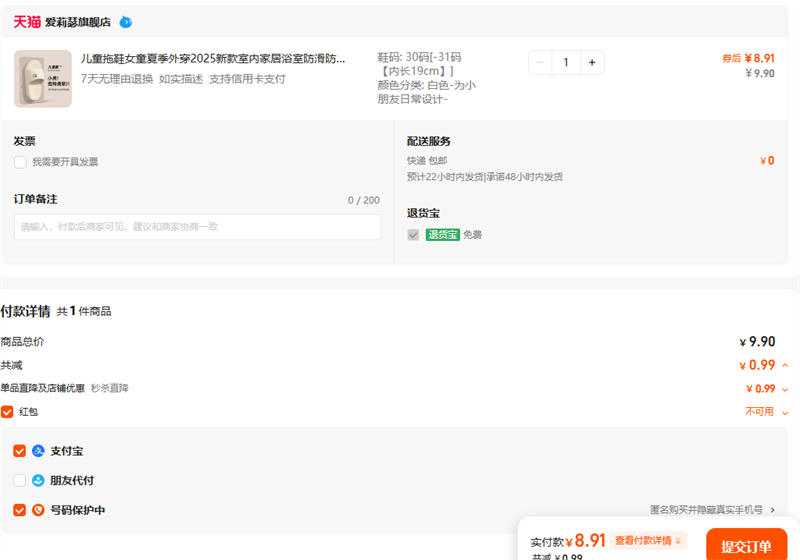
Task: Check the 我需要开具发票 invoice checkbox
Action: click(20, 162)
